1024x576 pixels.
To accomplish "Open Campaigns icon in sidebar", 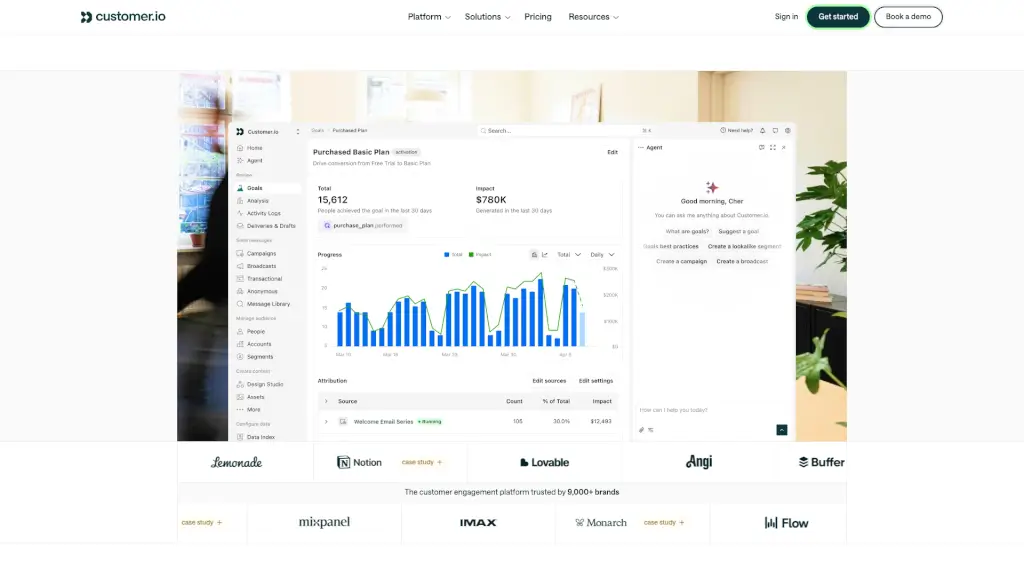I will tap(240, 253).
